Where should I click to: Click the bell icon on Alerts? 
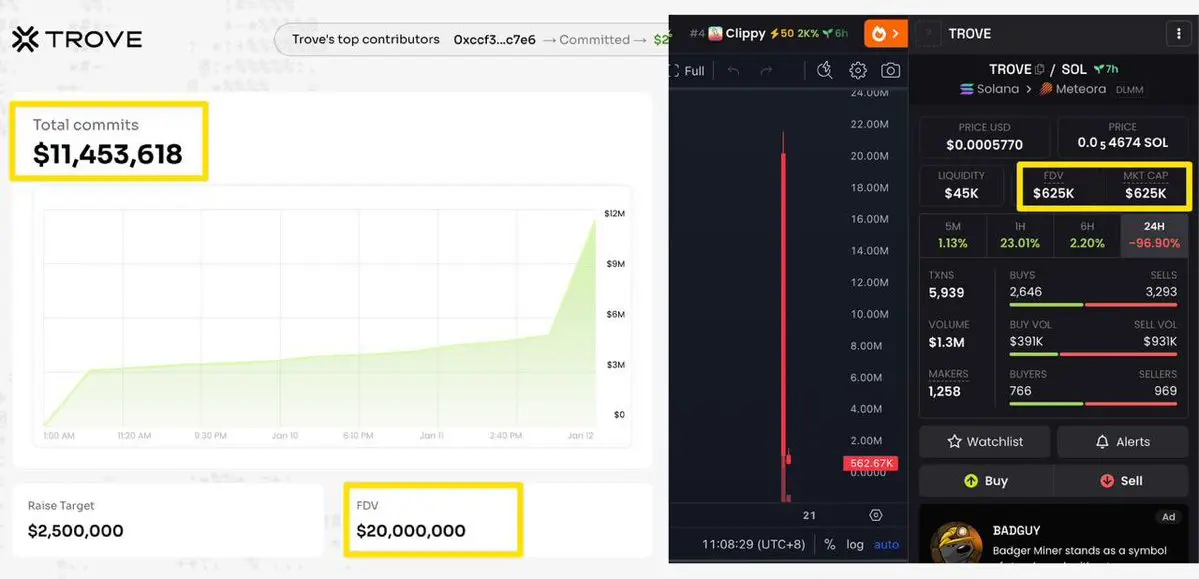[x=1102, y=441]
